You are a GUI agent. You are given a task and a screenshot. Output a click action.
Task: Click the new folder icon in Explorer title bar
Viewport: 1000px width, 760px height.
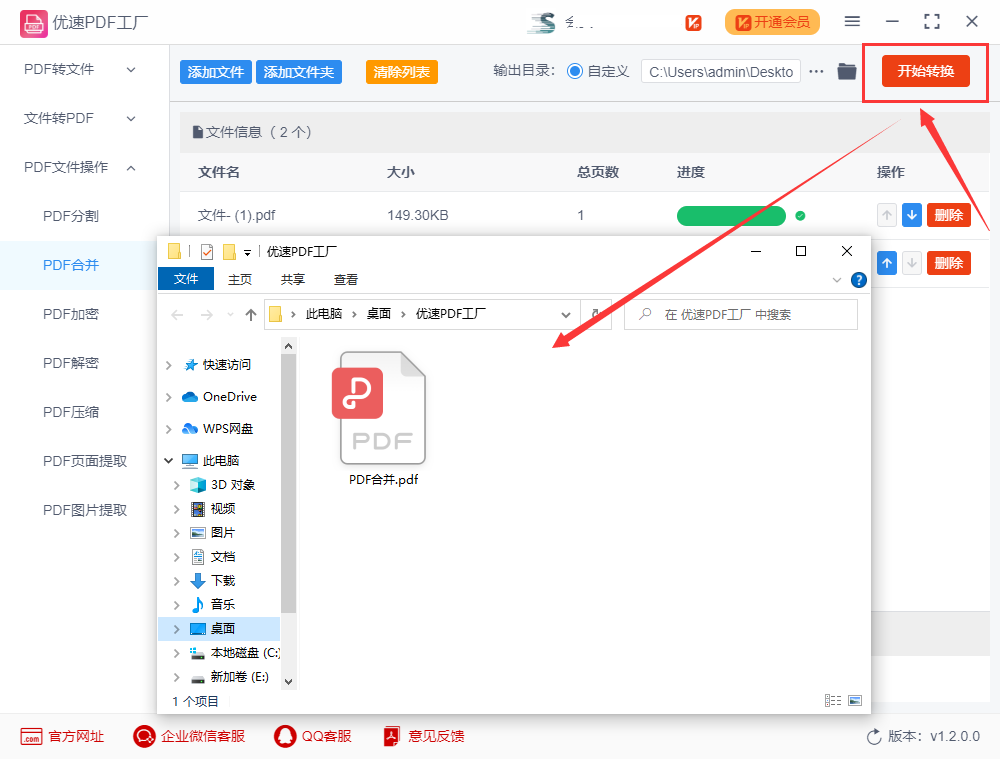click(230, 252)
